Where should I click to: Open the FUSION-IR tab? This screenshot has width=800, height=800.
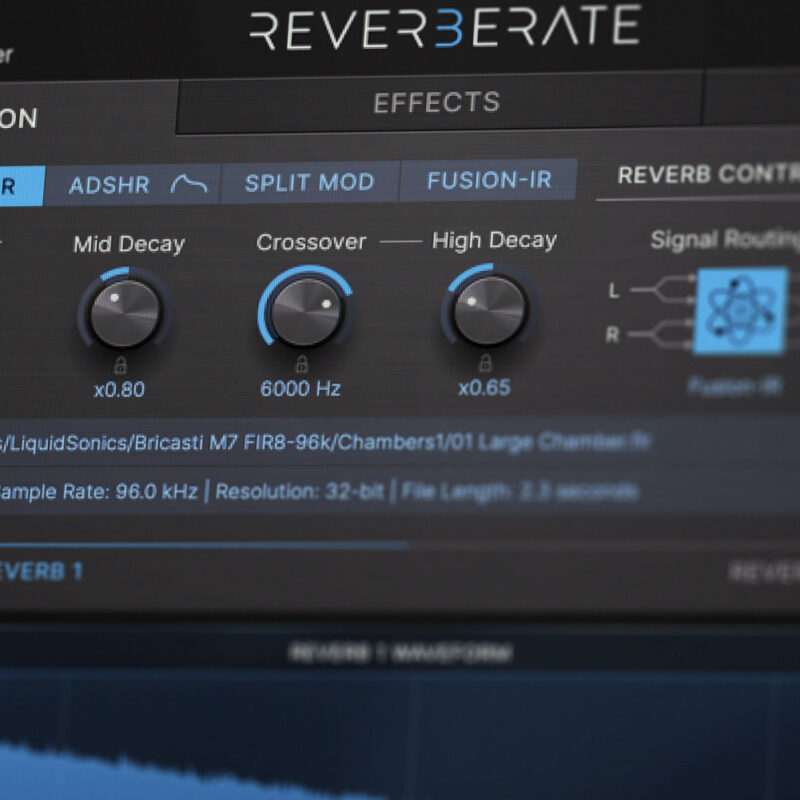coord(489,180)
